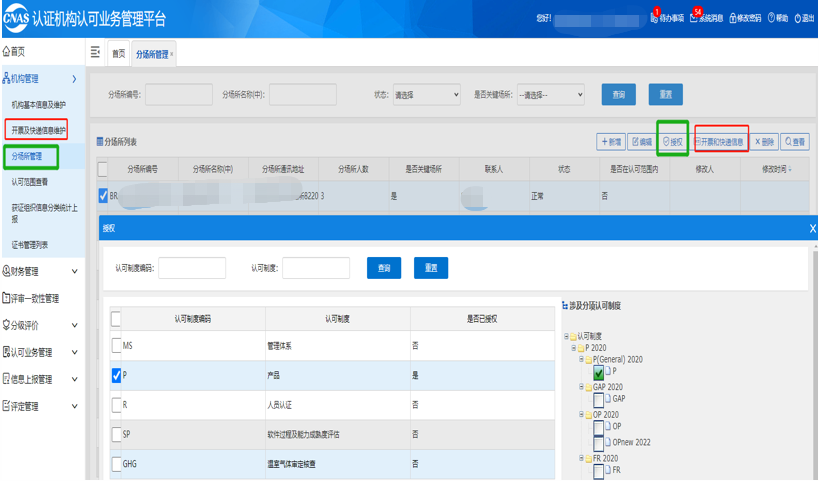Uncheck the P 产品 row checkbox

point(116,375)
